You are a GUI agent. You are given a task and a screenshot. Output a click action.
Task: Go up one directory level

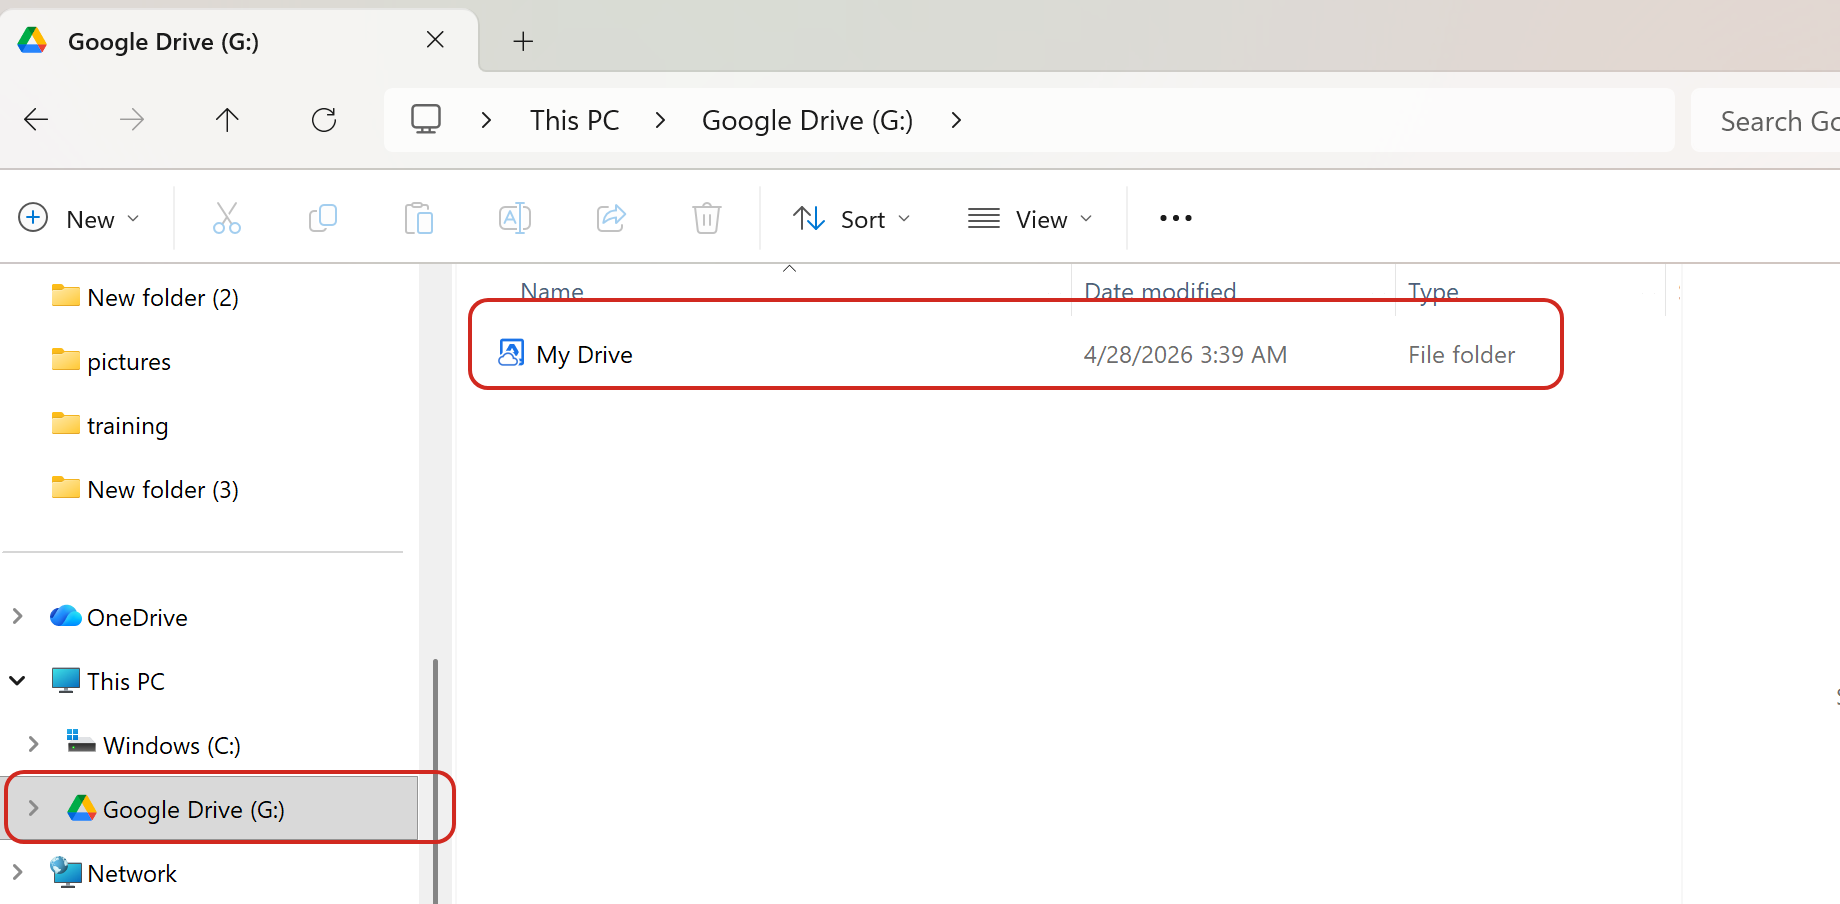pyautogui.click(x=227, y=120)
